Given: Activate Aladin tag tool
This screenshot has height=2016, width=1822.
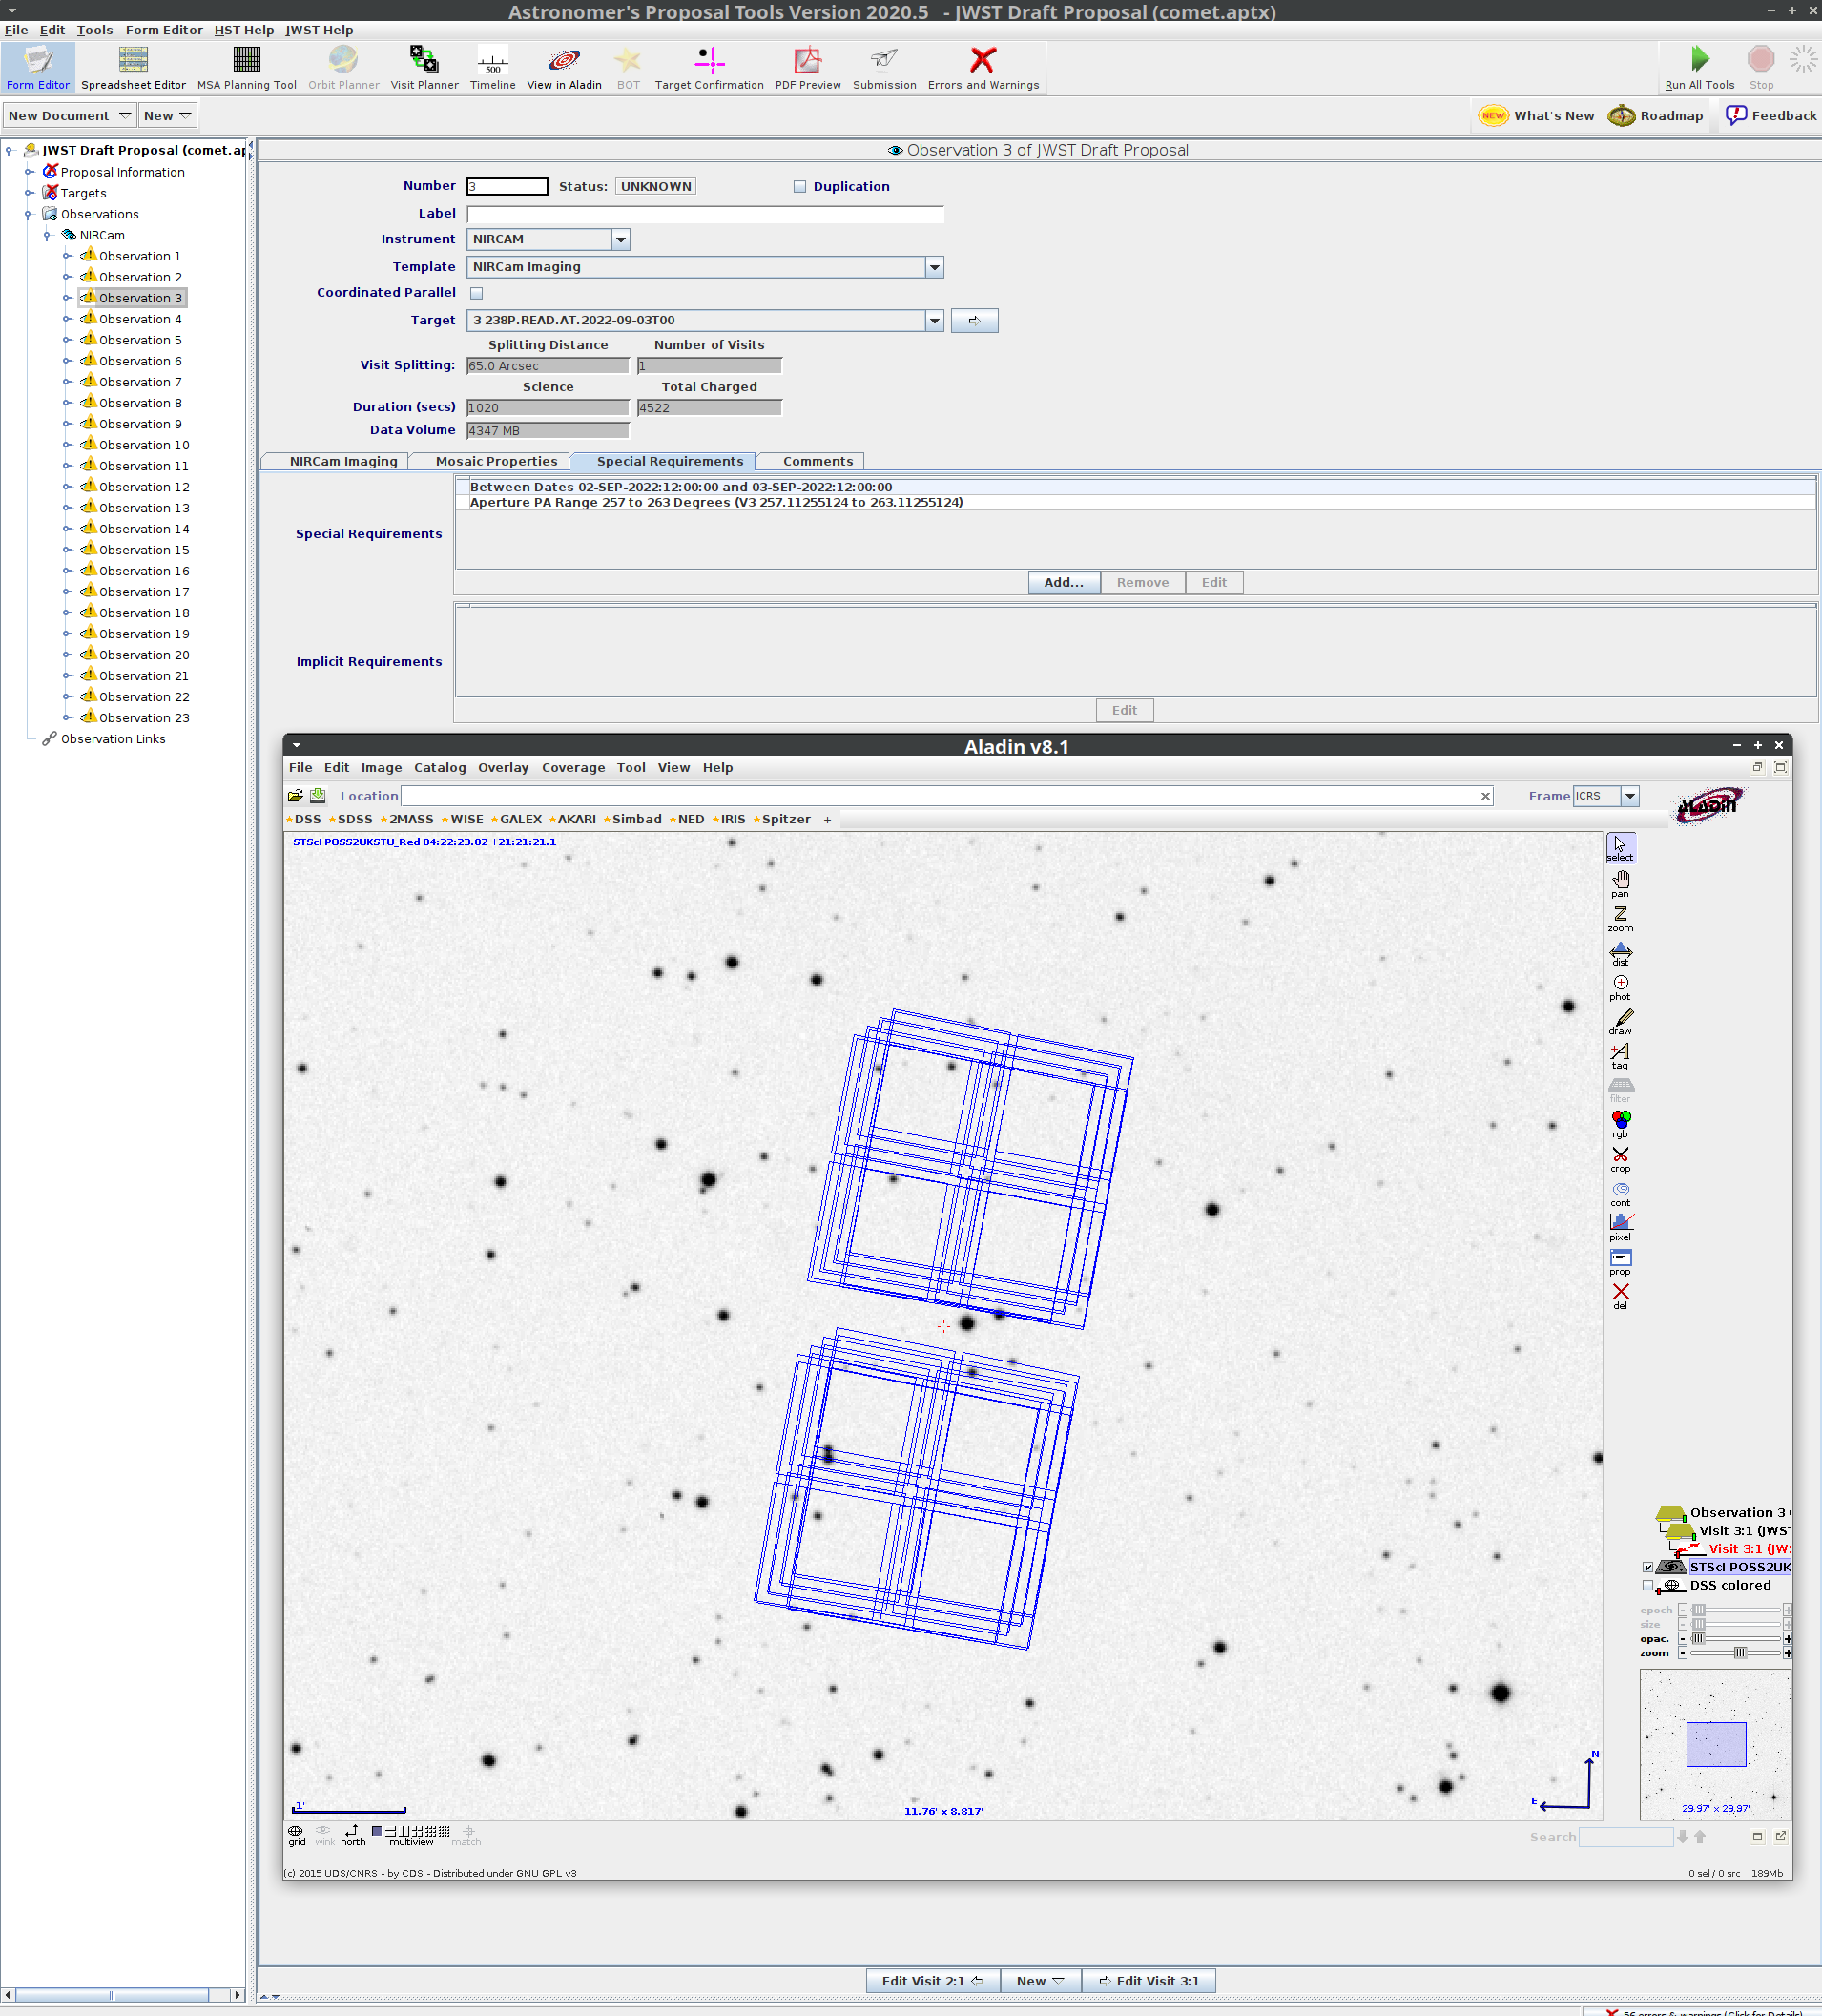Looking at the screenshot, I should click(x=1620, y=1056).
